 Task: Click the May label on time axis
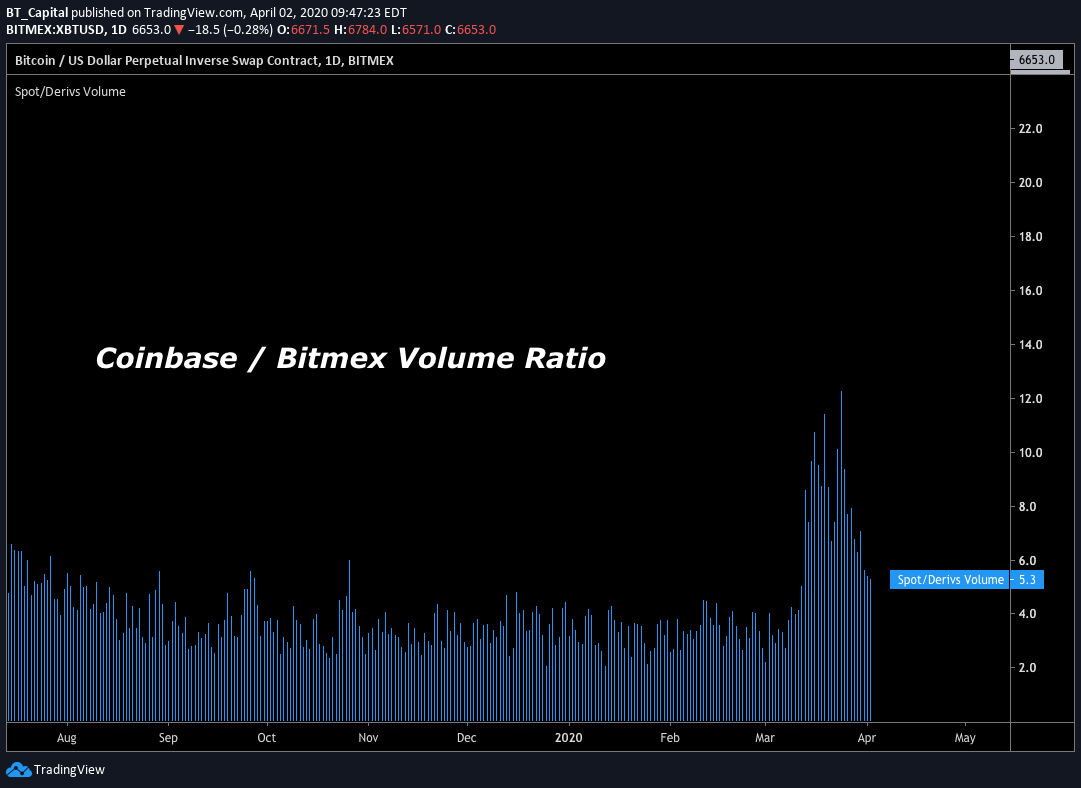coord(965,738)
